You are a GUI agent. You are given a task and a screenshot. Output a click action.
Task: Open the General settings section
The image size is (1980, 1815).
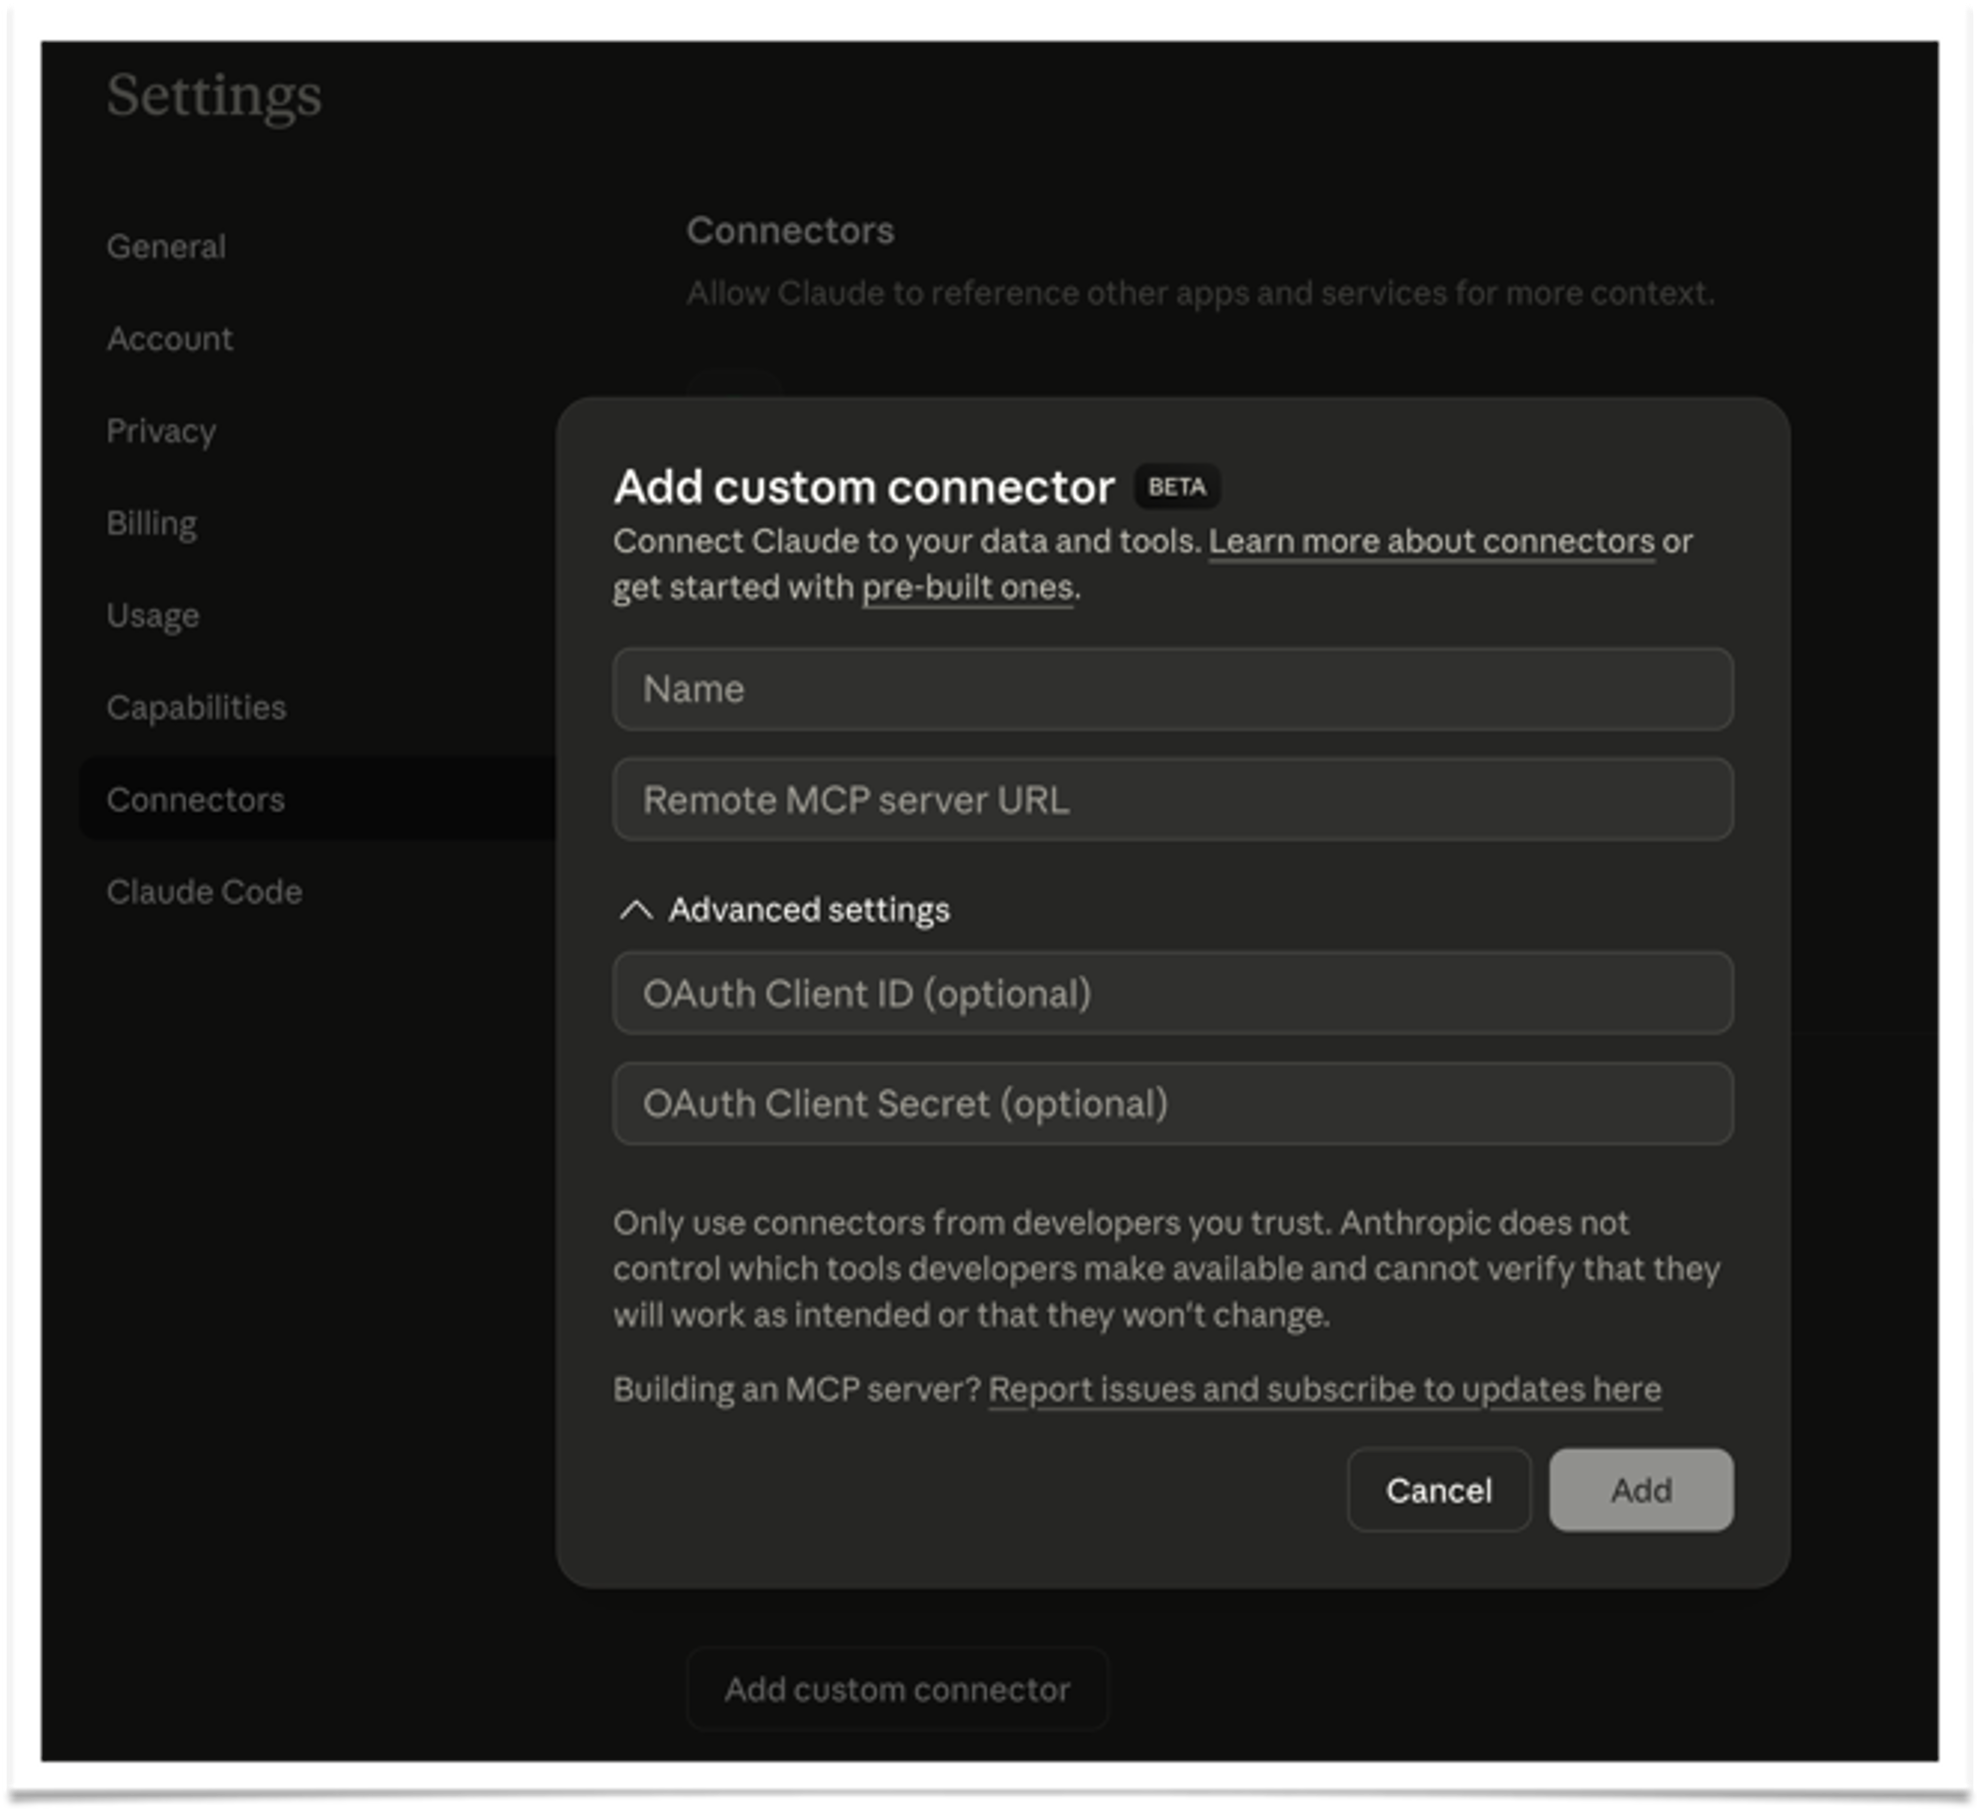point(166,246)
